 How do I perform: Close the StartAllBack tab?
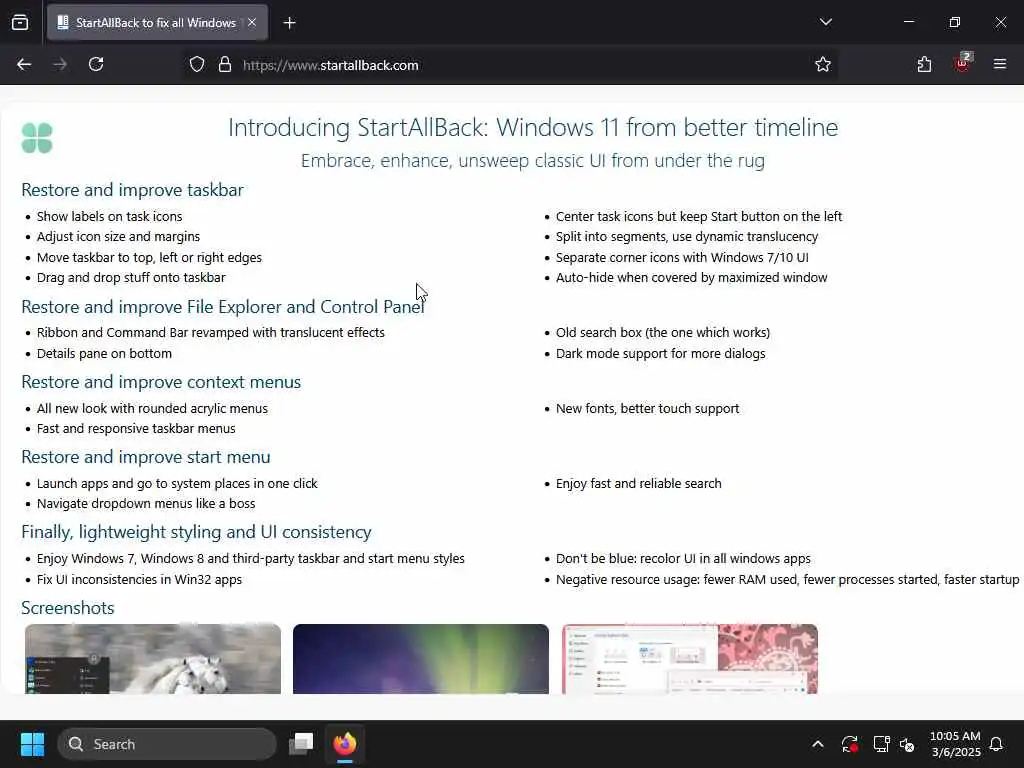pos(252,22)
